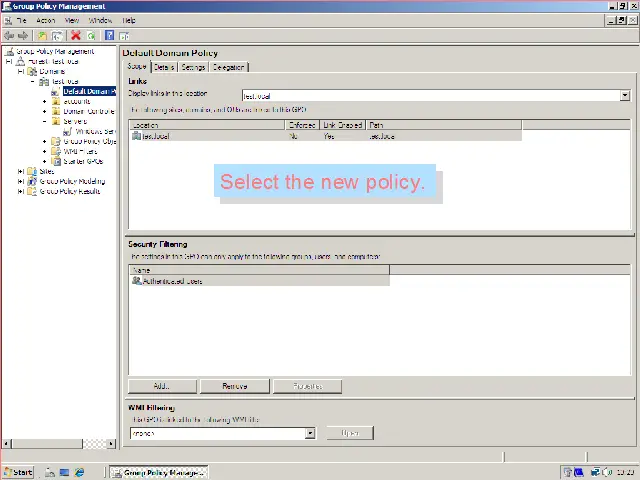This screenshot has height=480, width=640.
Task: Expand the Domain Controllers OU node
Action: 45,111
